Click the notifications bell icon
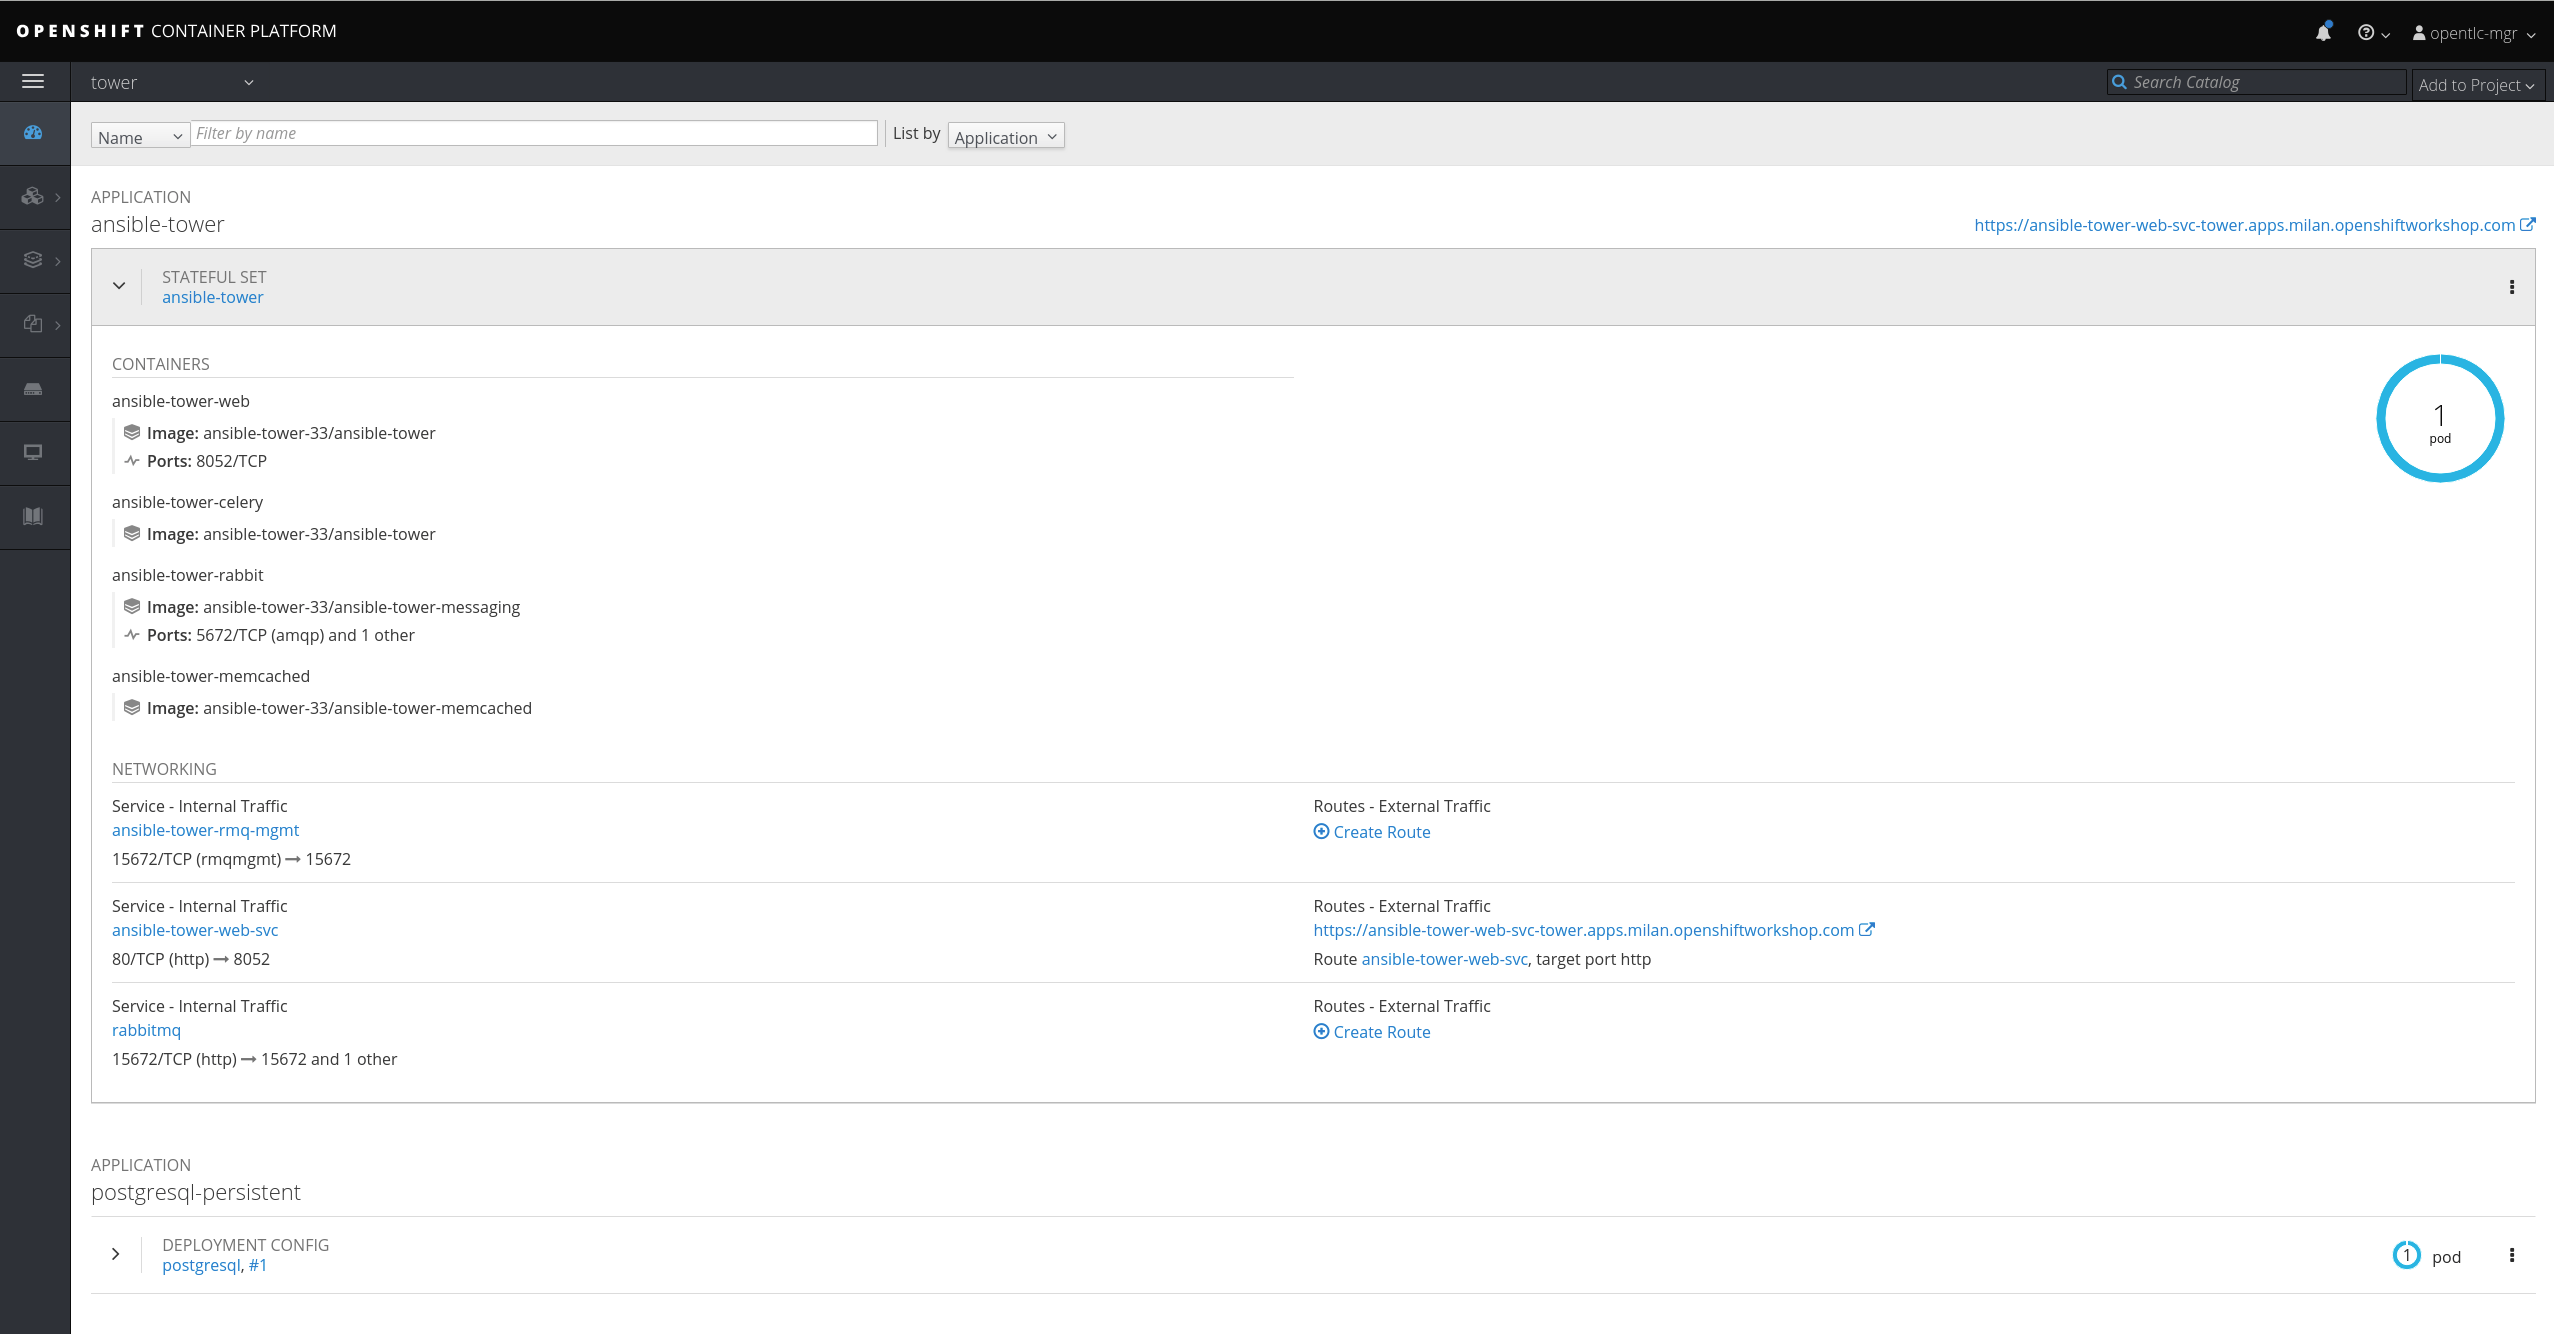Viewport: 2554px width, 1334px height. coord(2323,33)
